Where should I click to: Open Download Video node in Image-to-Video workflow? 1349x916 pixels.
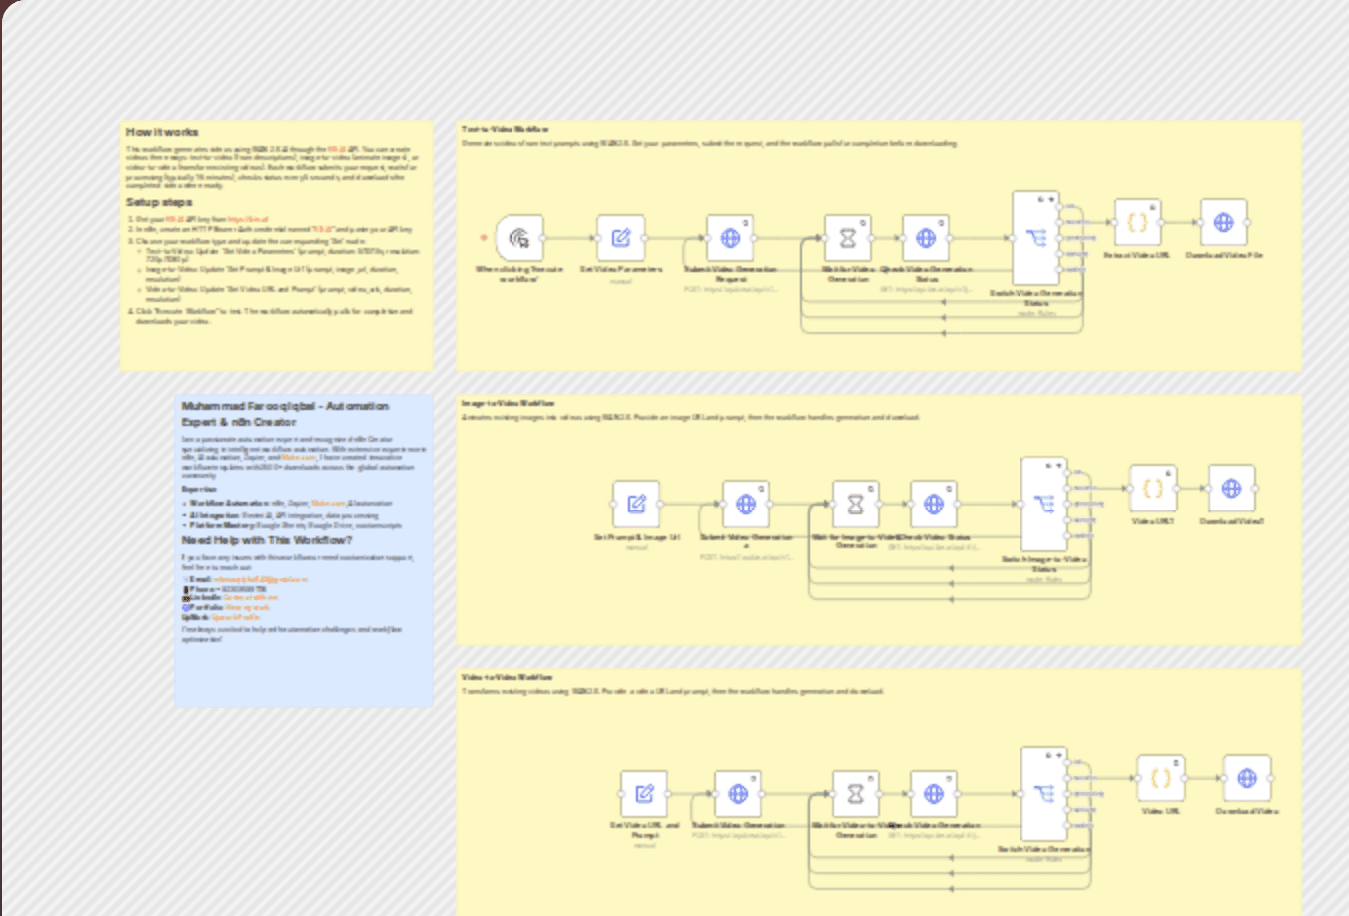pos(1231,489)
